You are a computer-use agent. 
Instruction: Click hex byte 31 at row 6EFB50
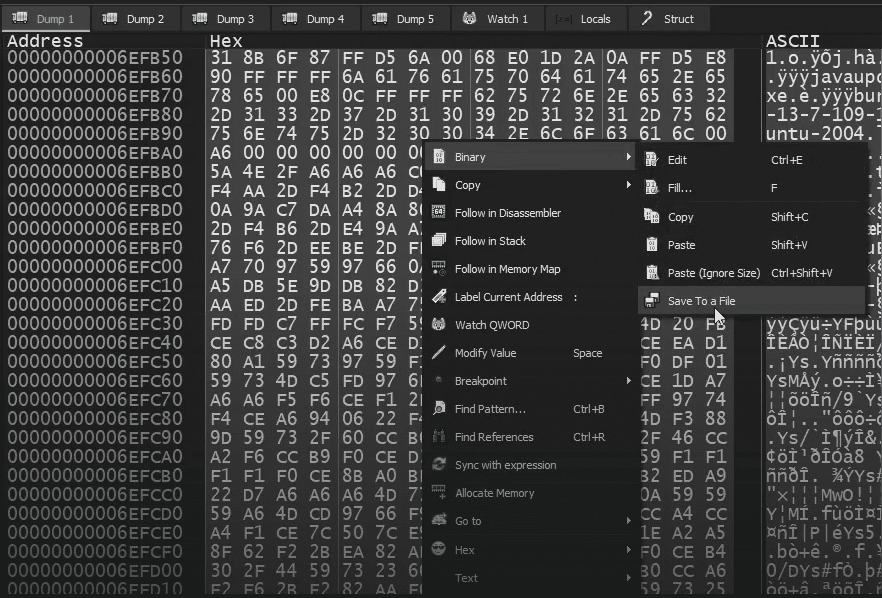click(x=220, y=57)
